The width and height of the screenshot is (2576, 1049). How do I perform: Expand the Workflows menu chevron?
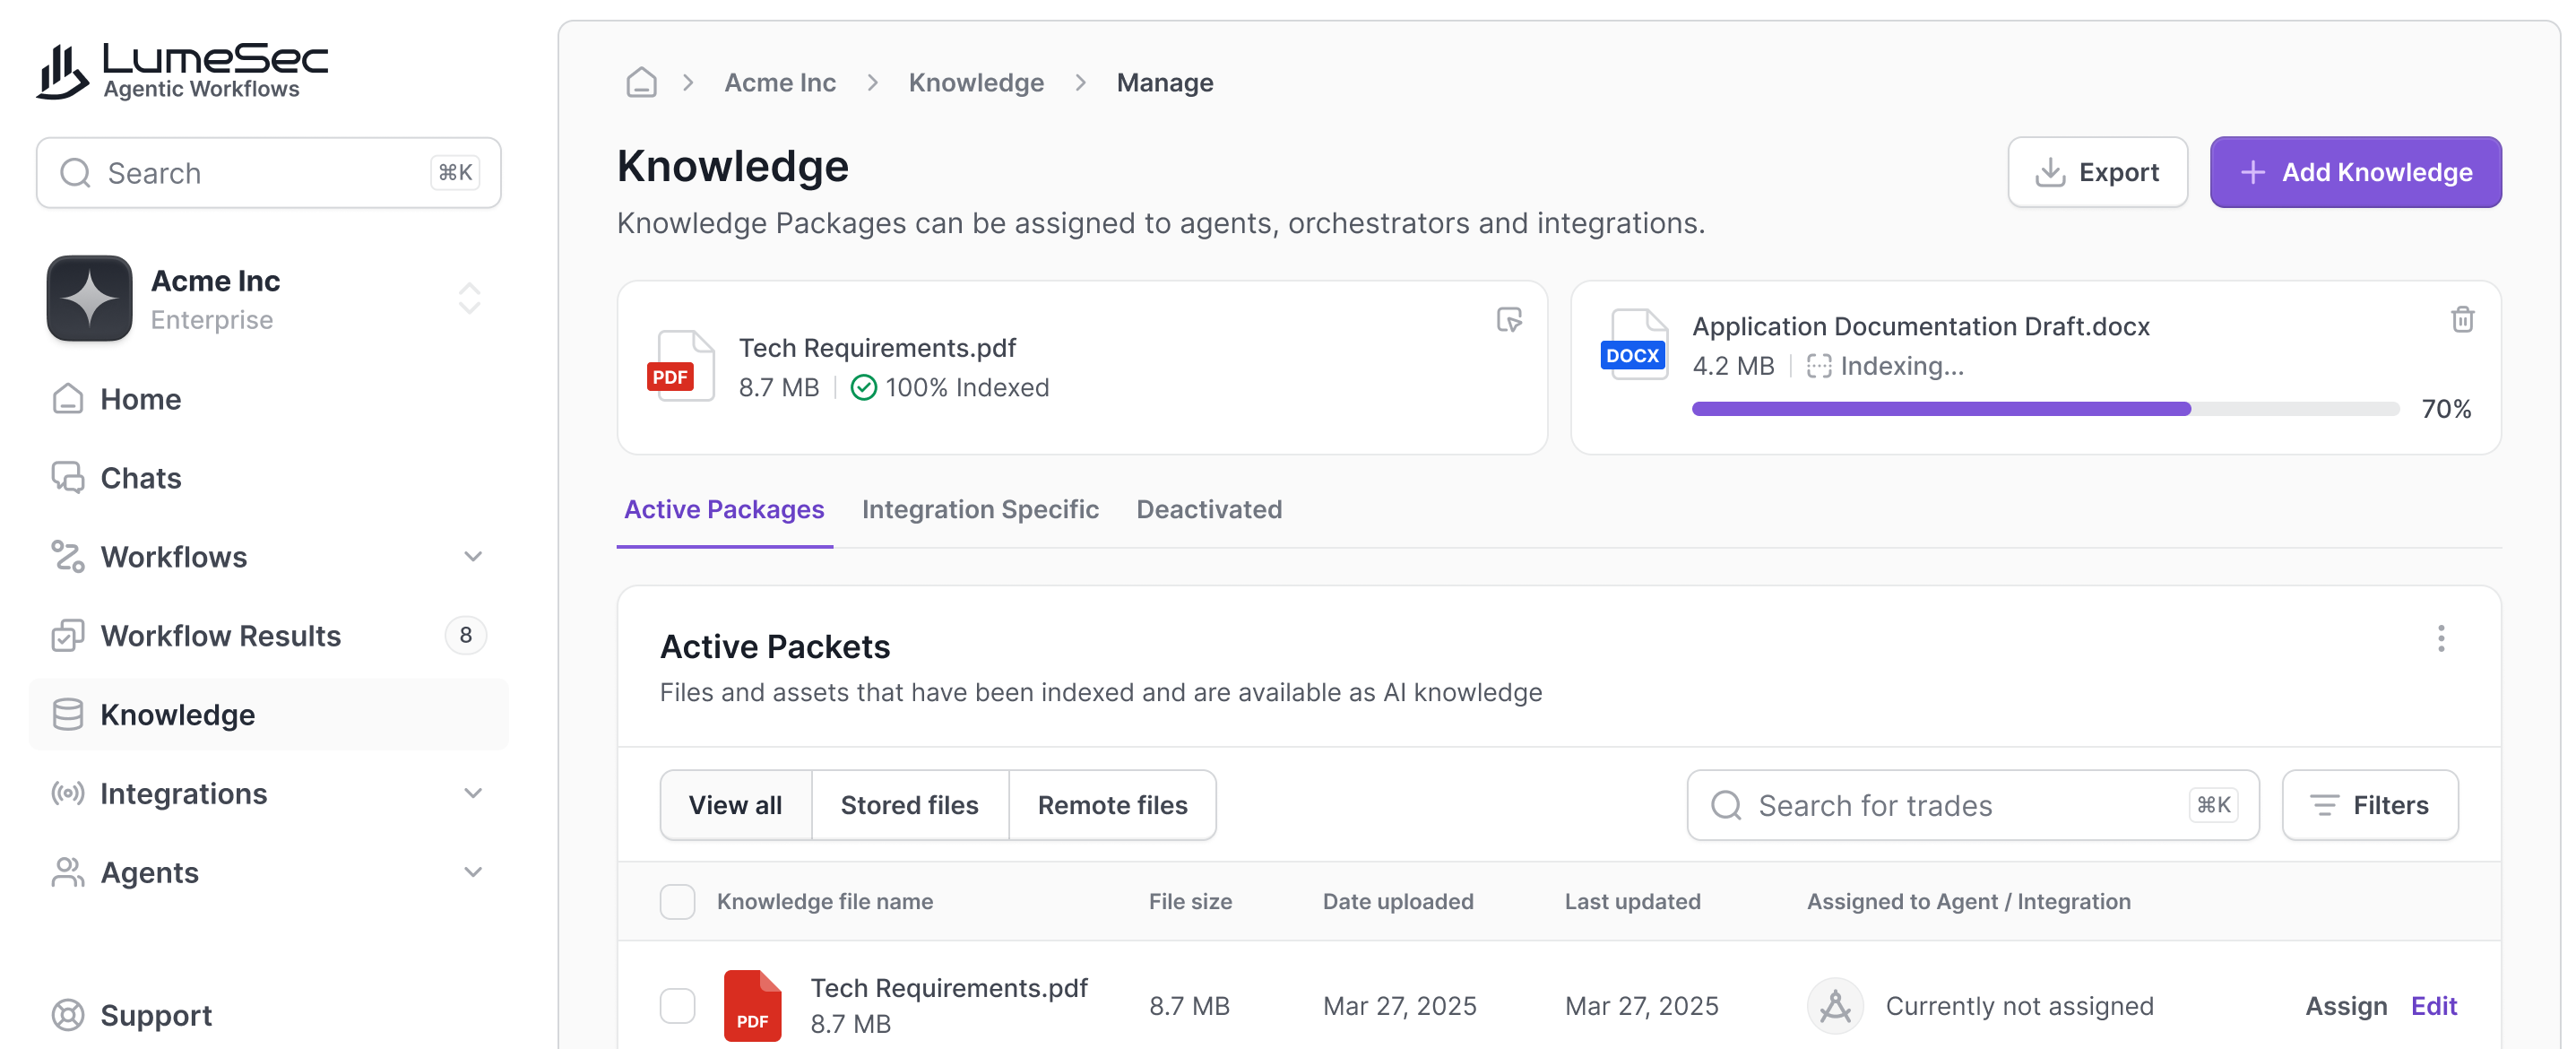click(473, 556)
